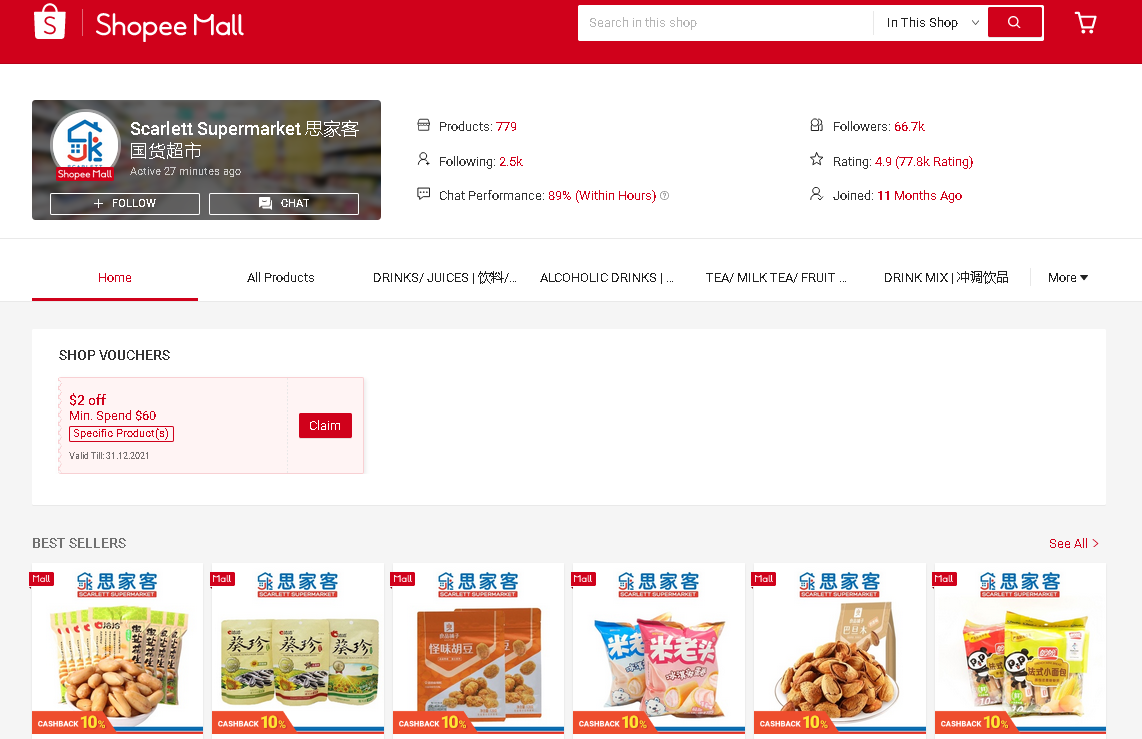Image resolution: width=1142 pixels, height=739 pixels.
Task: Follow the Scarlett Supermarket shop
Action: 125,203
